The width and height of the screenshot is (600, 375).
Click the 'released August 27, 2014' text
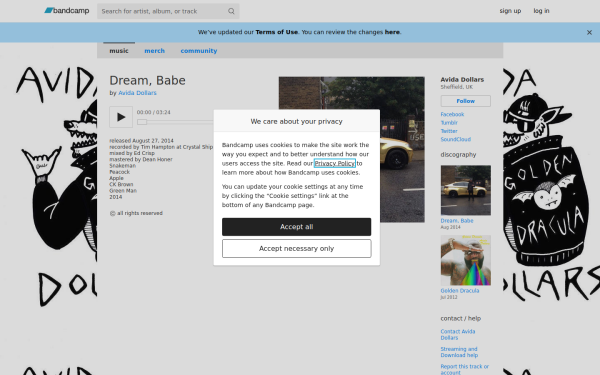tap(141, 140)
